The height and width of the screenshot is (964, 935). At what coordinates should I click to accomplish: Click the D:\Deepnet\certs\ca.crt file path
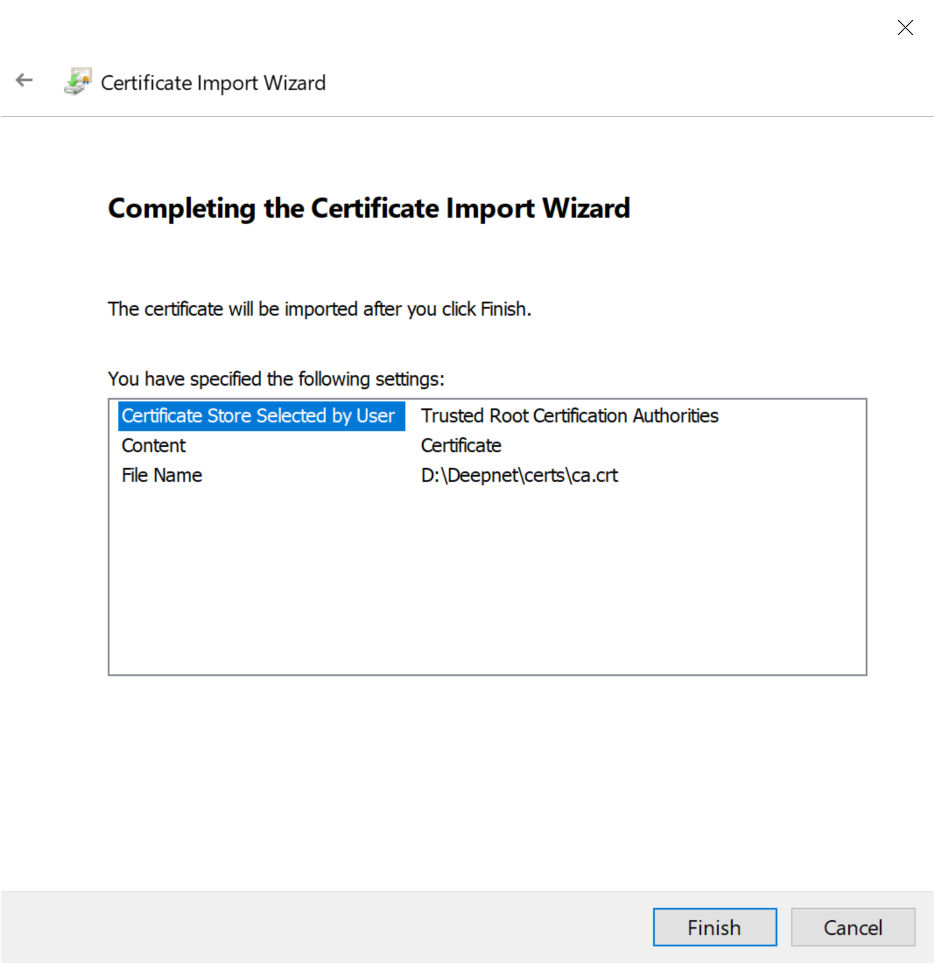click(519, 476)
